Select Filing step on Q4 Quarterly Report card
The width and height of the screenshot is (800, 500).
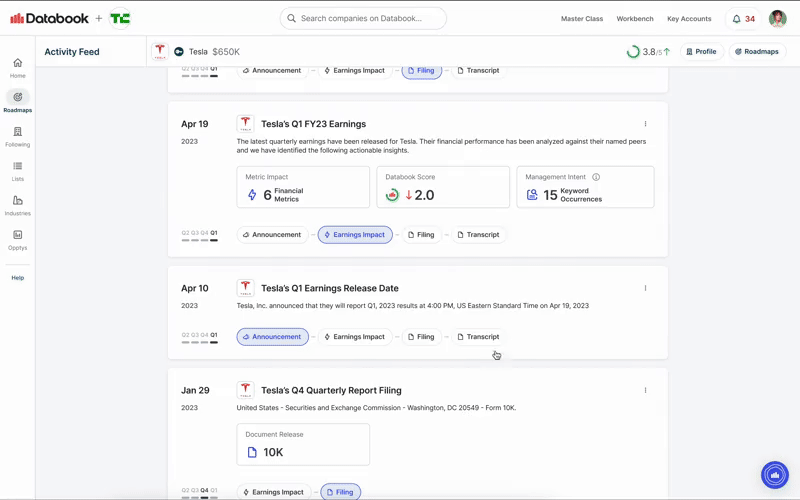[340, 492]
